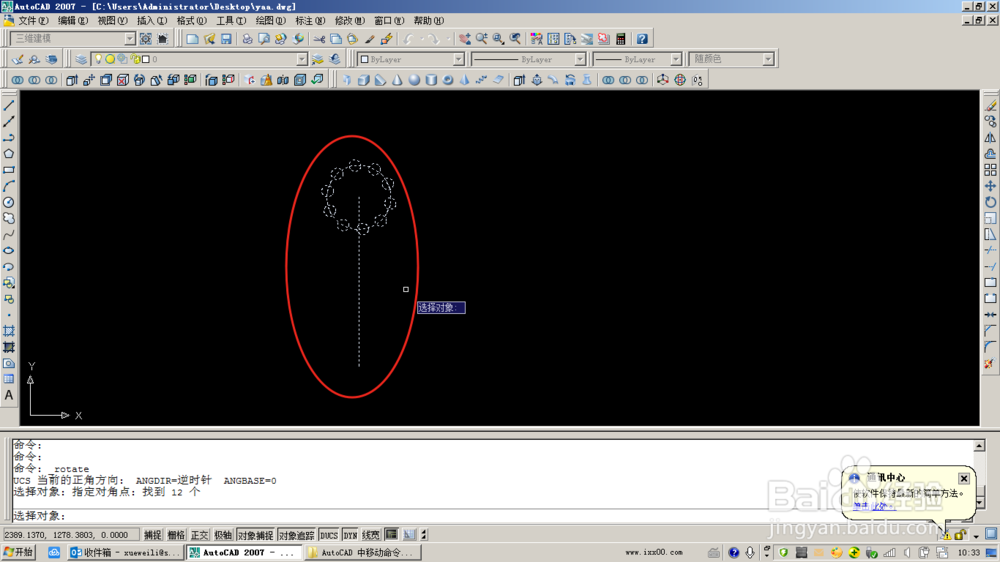Select the Polygon tool

click(x=9, y=154)
